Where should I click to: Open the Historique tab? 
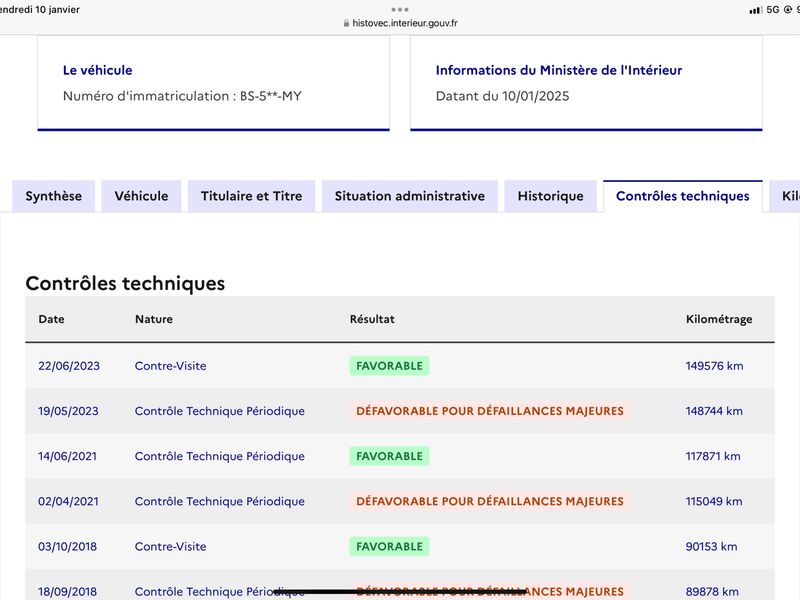[x=551, y=196]
